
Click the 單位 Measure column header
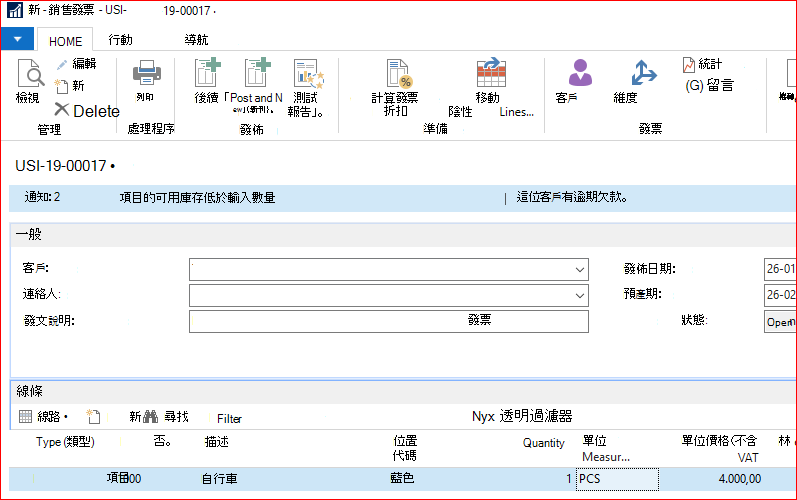(x=606, y=449)
